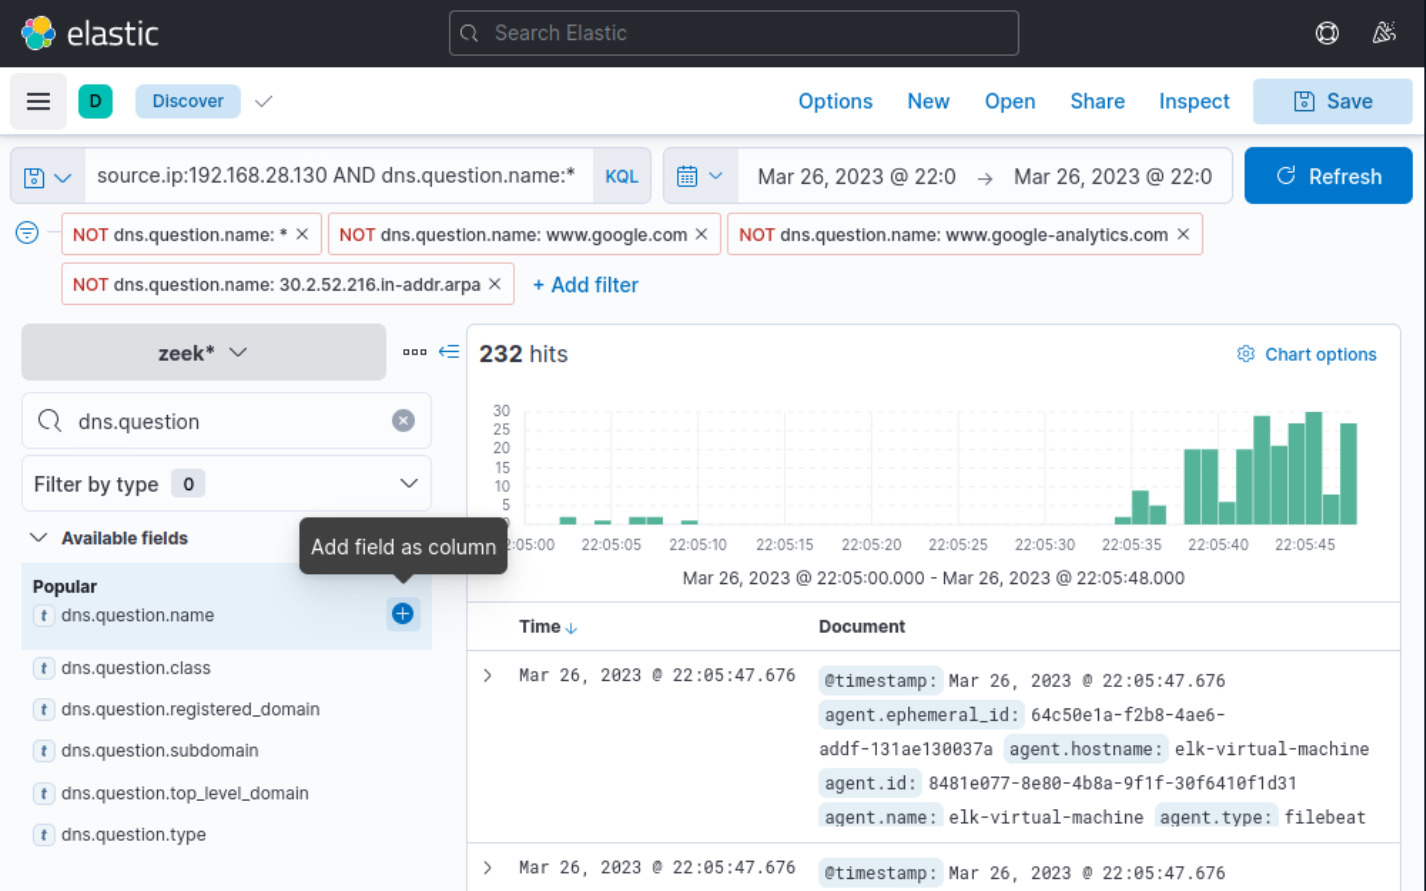Click the Refresh button
This screenshot has width=1426, height=891.
pyautogui.click(x=1328, y=175)
